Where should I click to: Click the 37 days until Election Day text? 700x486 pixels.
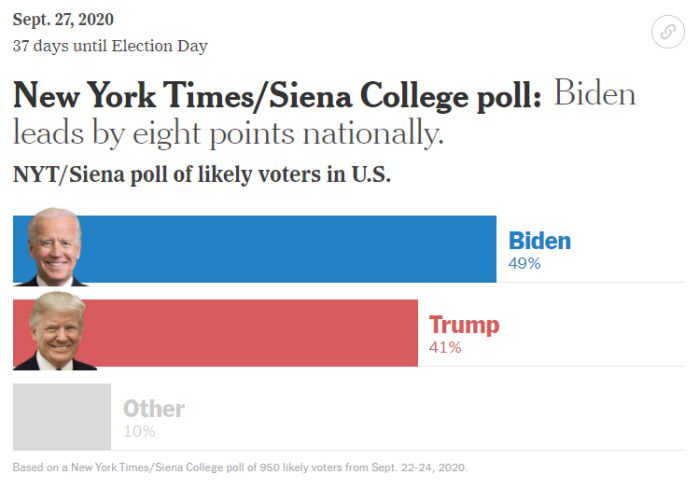[x=110, y=46]
